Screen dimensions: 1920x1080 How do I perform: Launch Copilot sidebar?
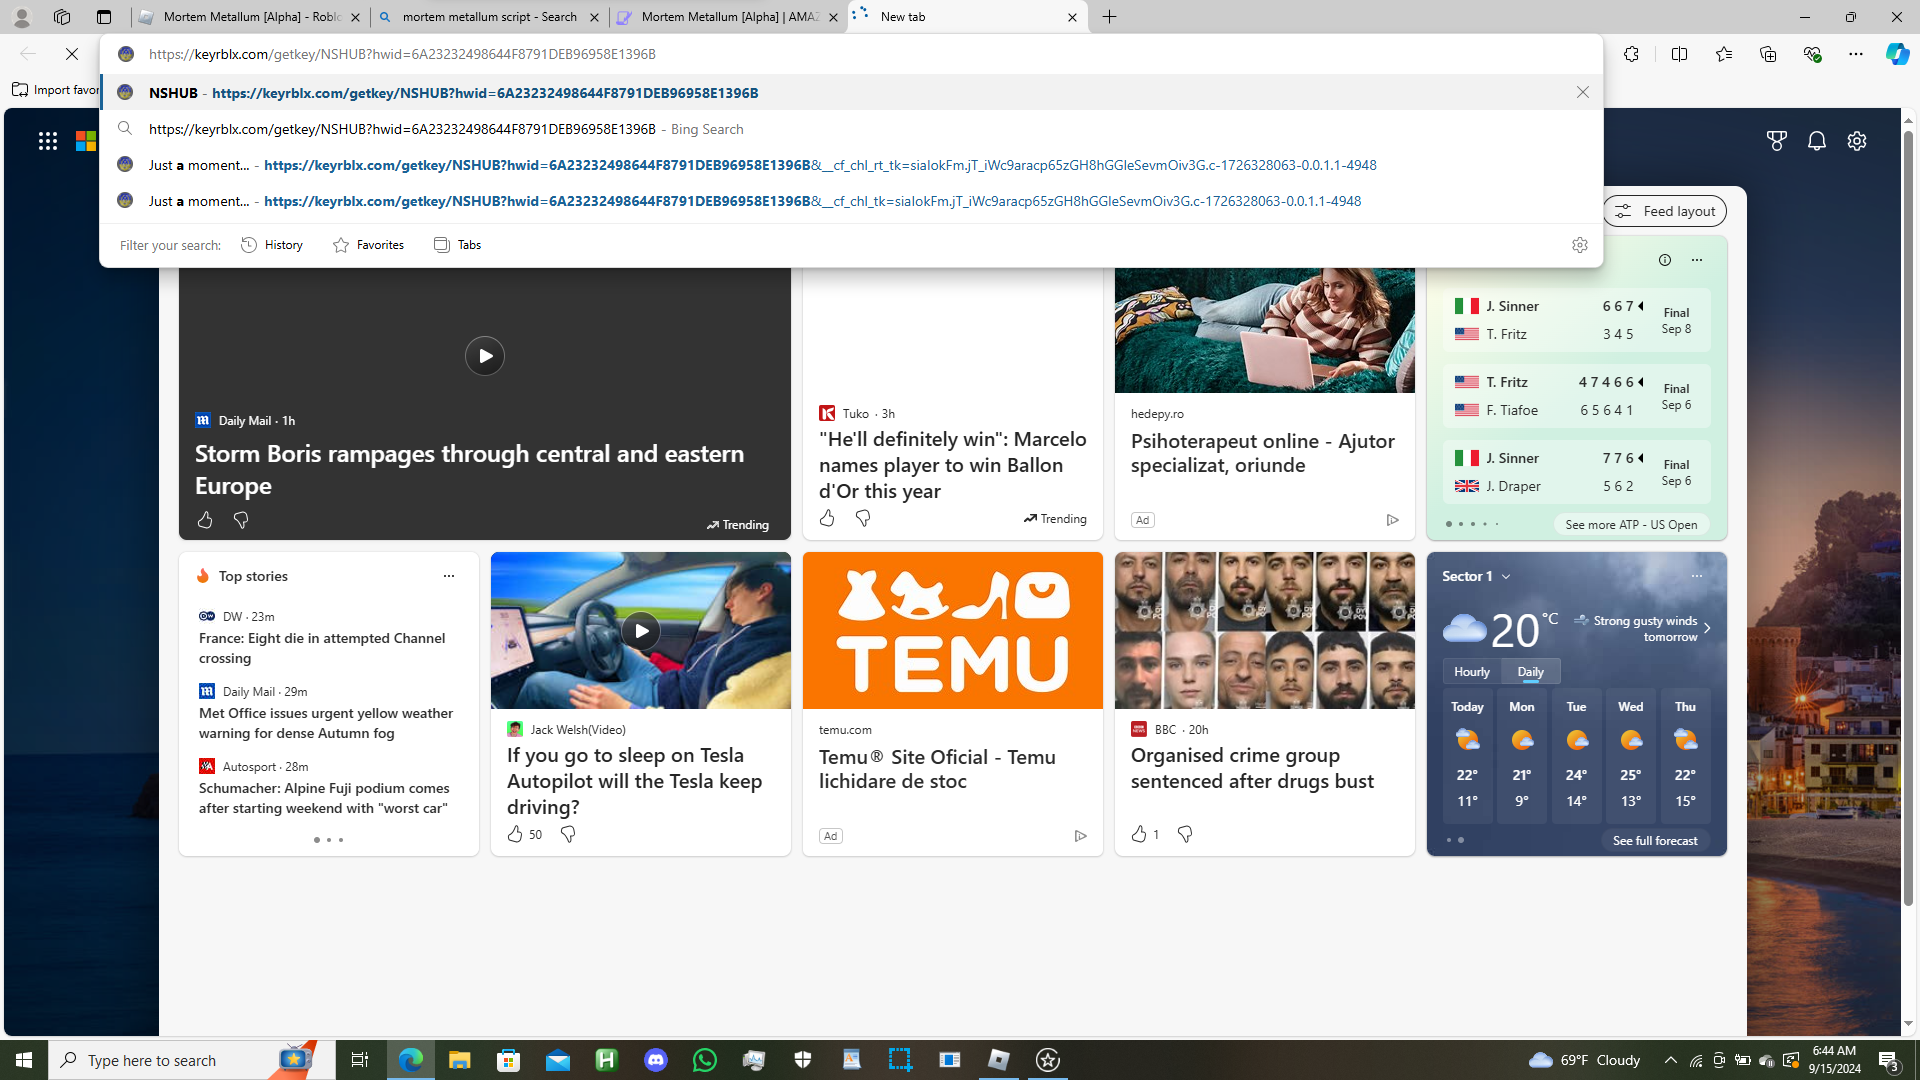tap(1897, 54)
